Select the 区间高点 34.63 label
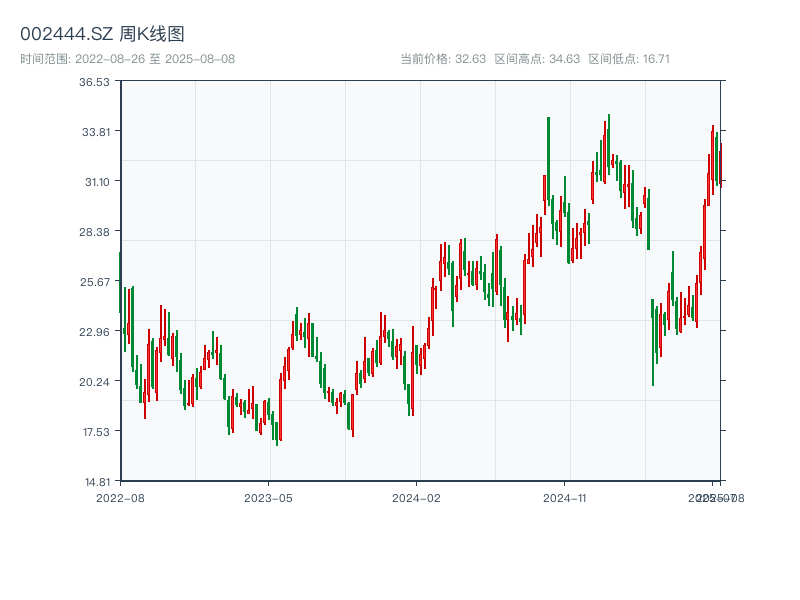 coord(537,59)
